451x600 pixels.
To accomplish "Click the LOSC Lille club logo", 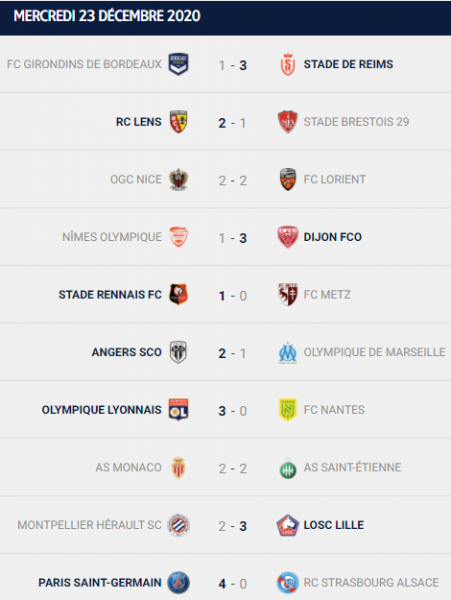I will coord(288,525).
